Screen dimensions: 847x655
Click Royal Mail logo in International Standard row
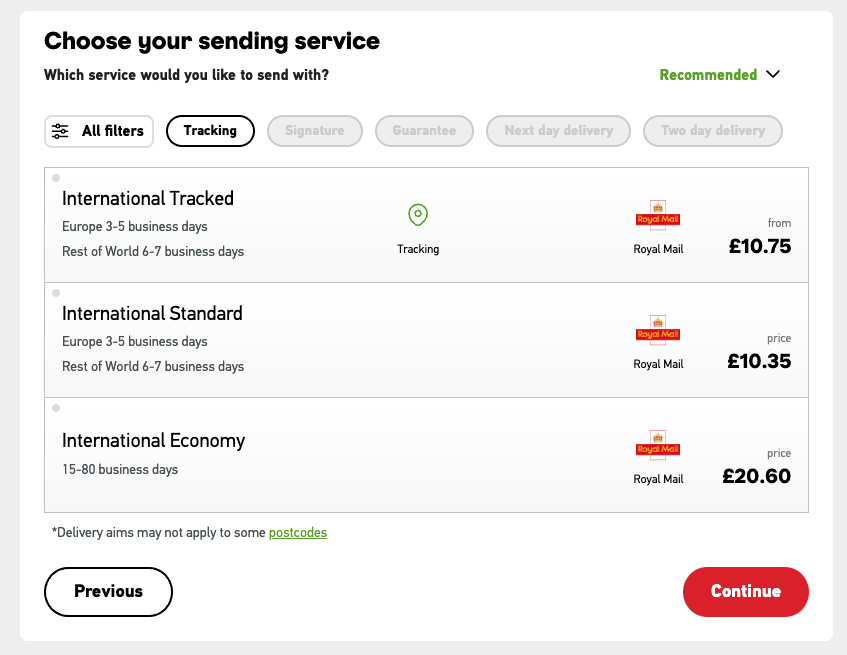tap(658, 331)
